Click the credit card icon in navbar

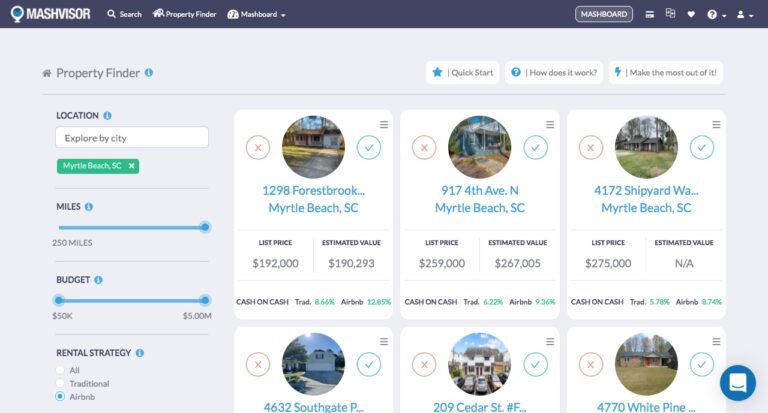pyautogui.click(x=650, y=14)
